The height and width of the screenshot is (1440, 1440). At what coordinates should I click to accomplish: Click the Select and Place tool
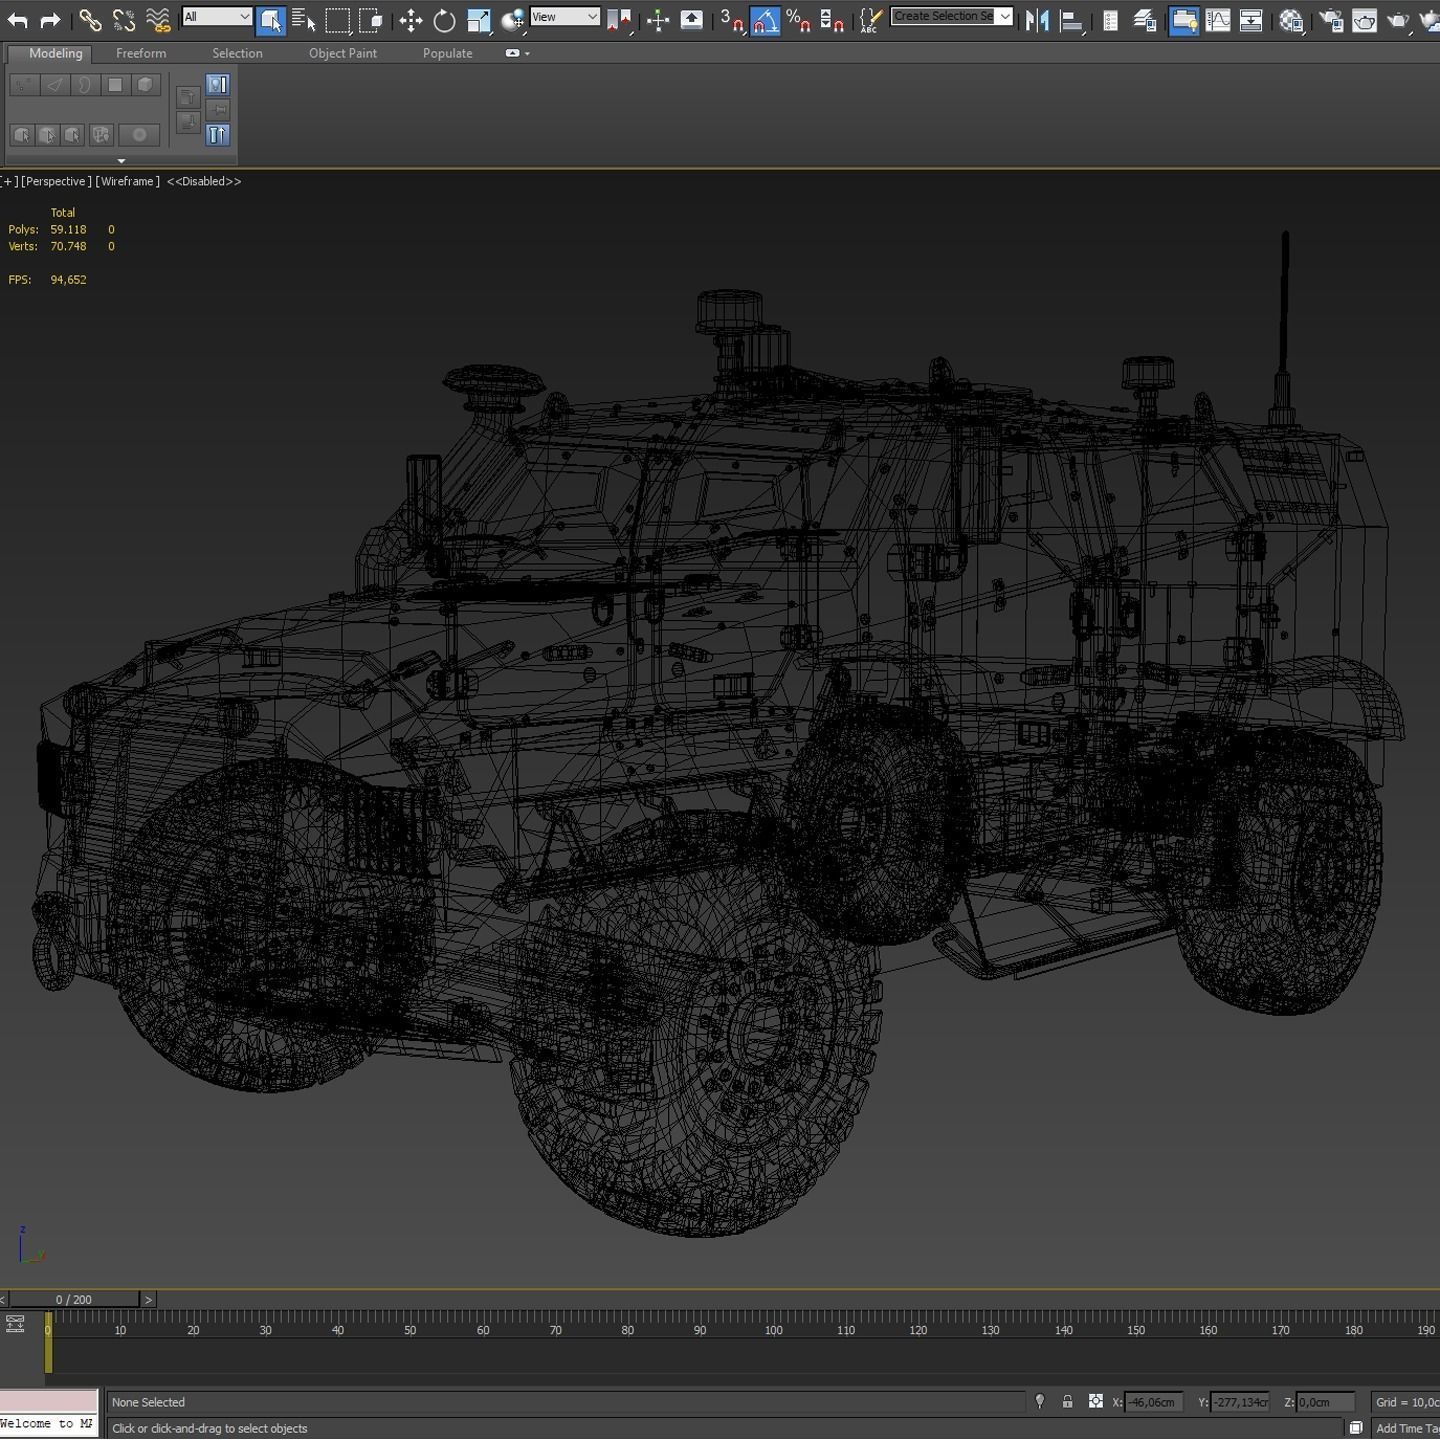513,19
